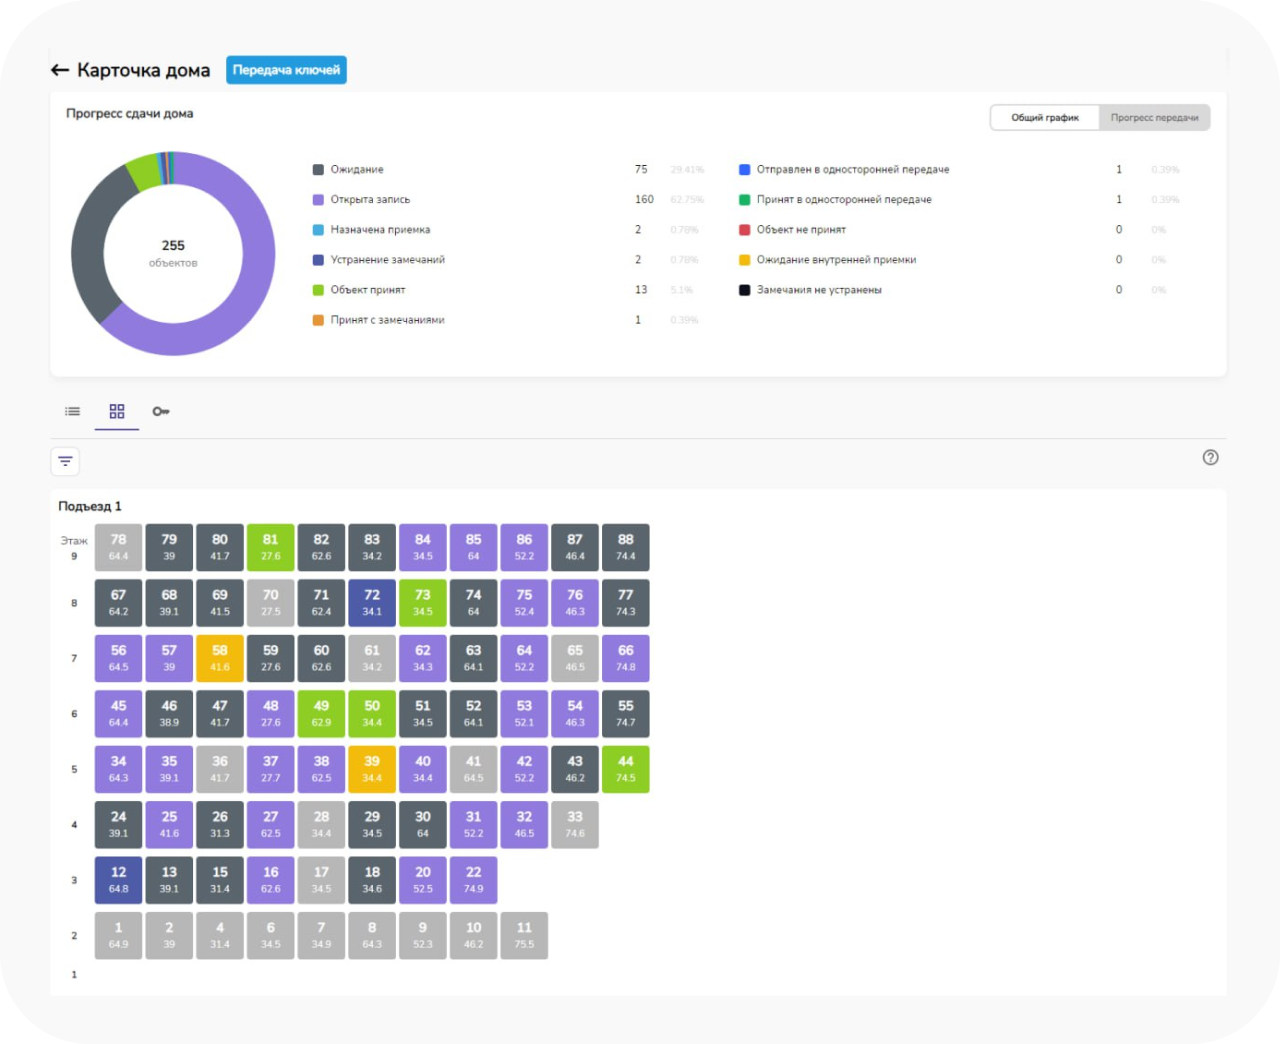The height and width of the screenshot is (1044, 1280).
Task: Open apartment 86 purple tile
Action: 524,547
